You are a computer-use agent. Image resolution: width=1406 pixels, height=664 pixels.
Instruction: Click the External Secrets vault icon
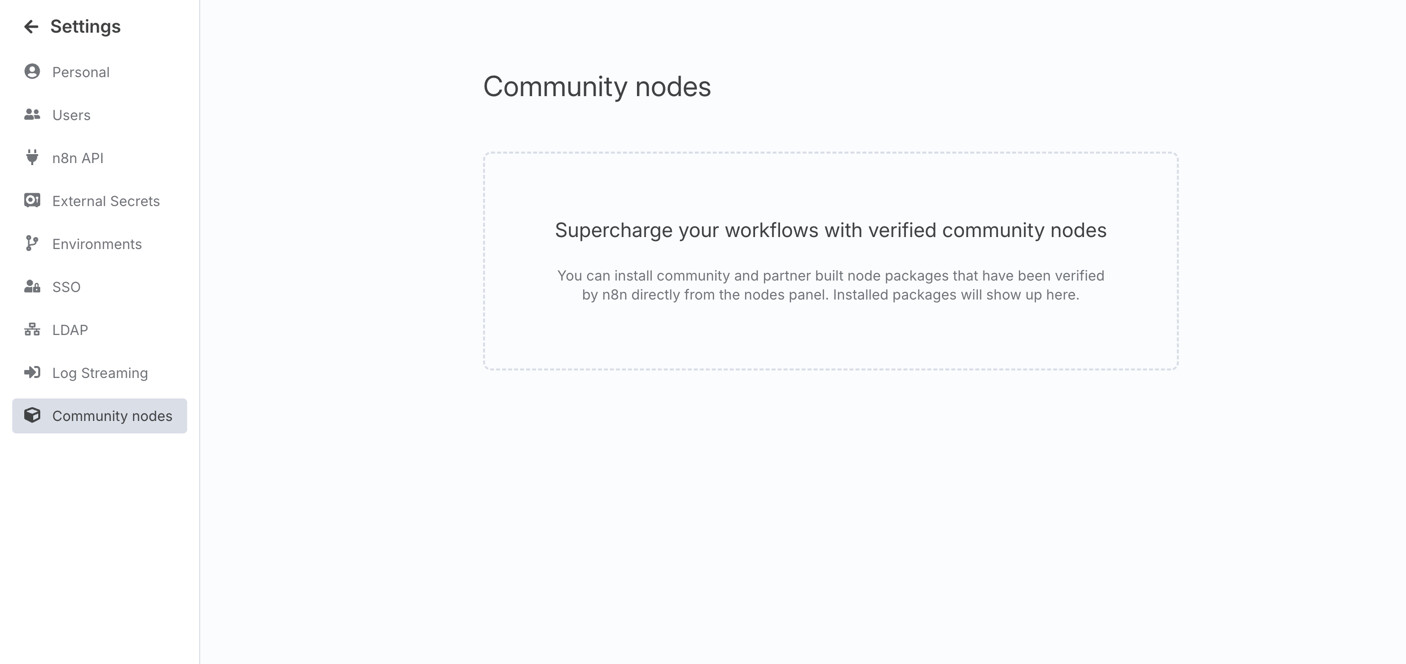click(x=32, y=201)
